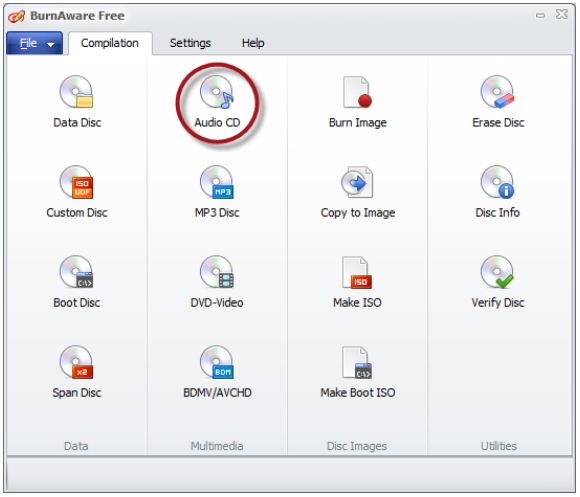Open the Copy to Image tool
Image resolution: width=580 pixels, height=497 pixels.
tap(358, 192)
